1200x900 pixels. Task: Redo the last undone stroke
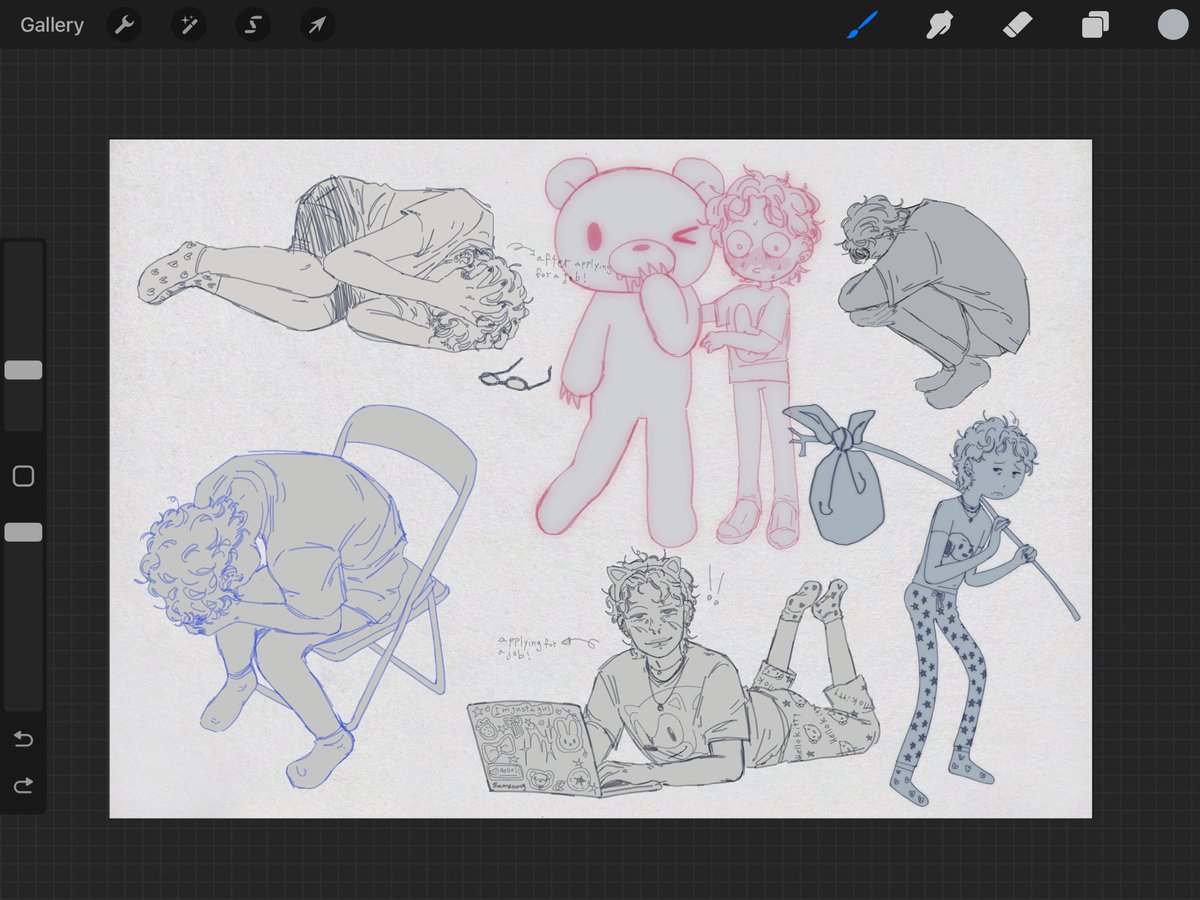pyautogui.click(x=23, y=786)
